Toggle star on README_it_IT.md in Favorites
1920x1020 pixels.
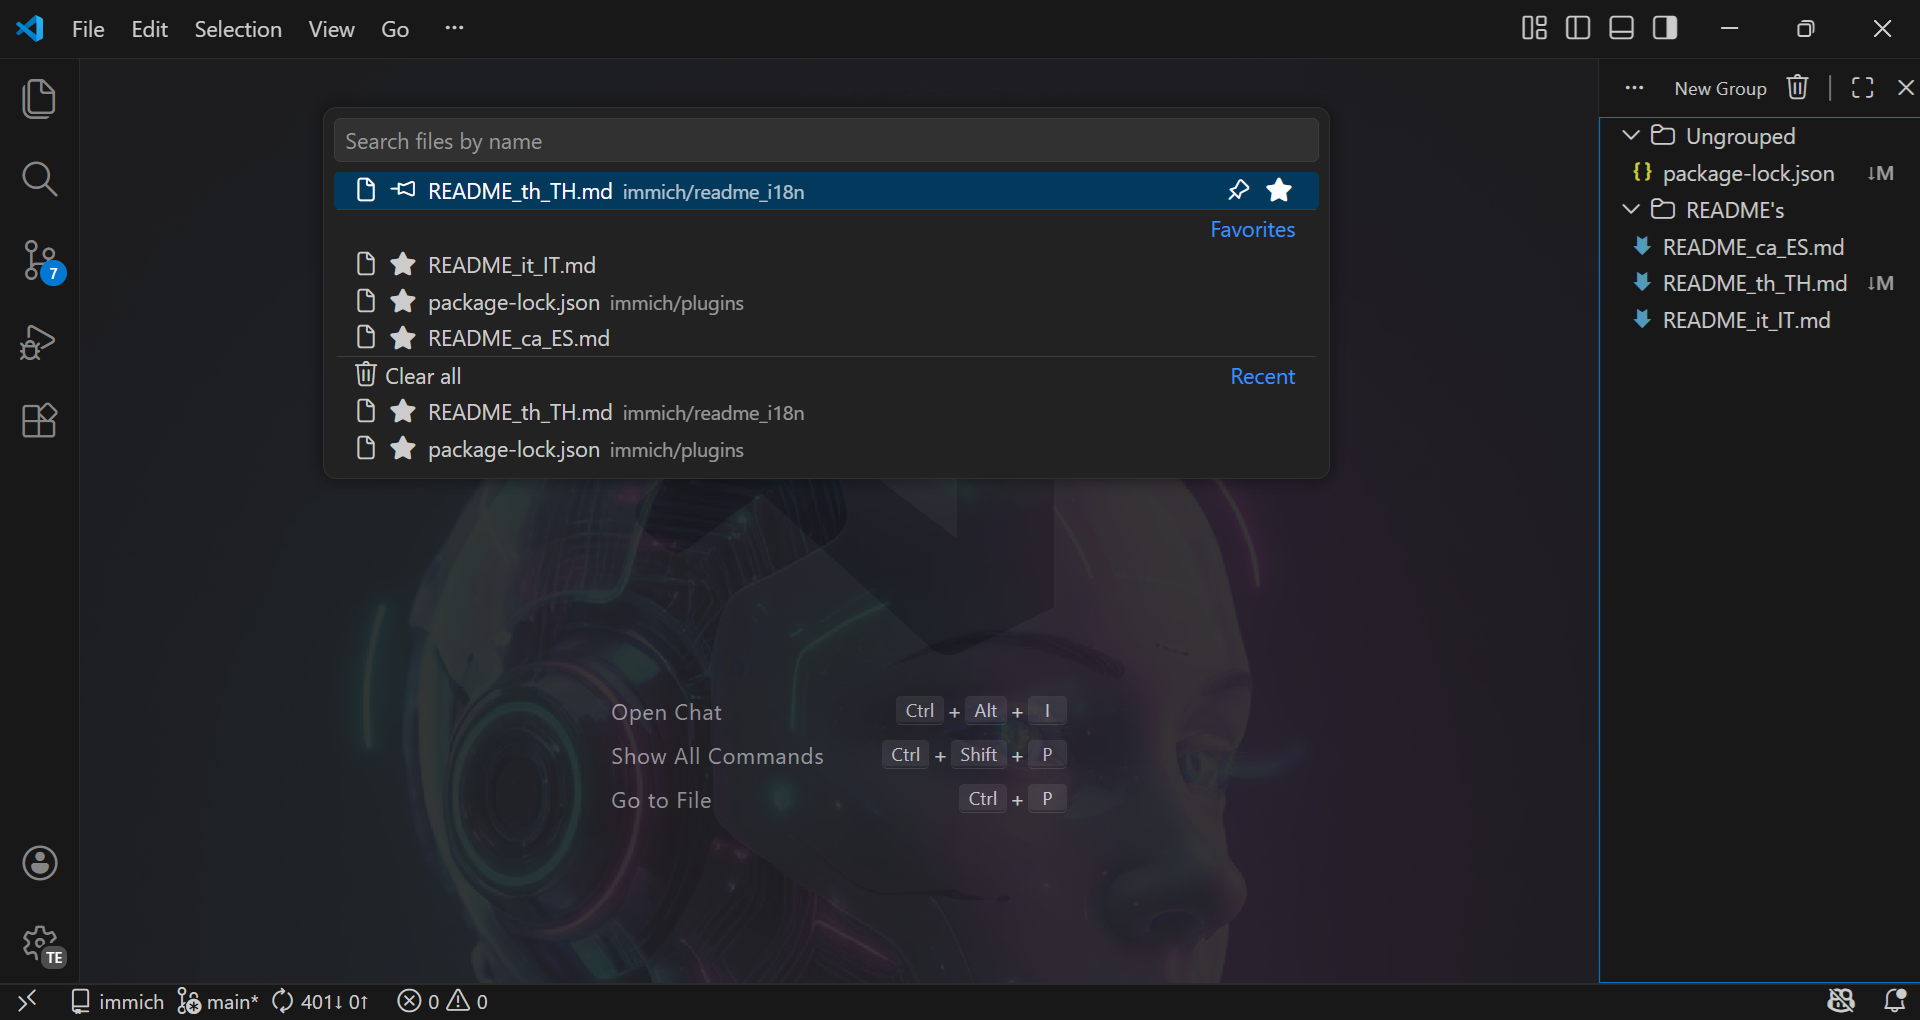403,264
